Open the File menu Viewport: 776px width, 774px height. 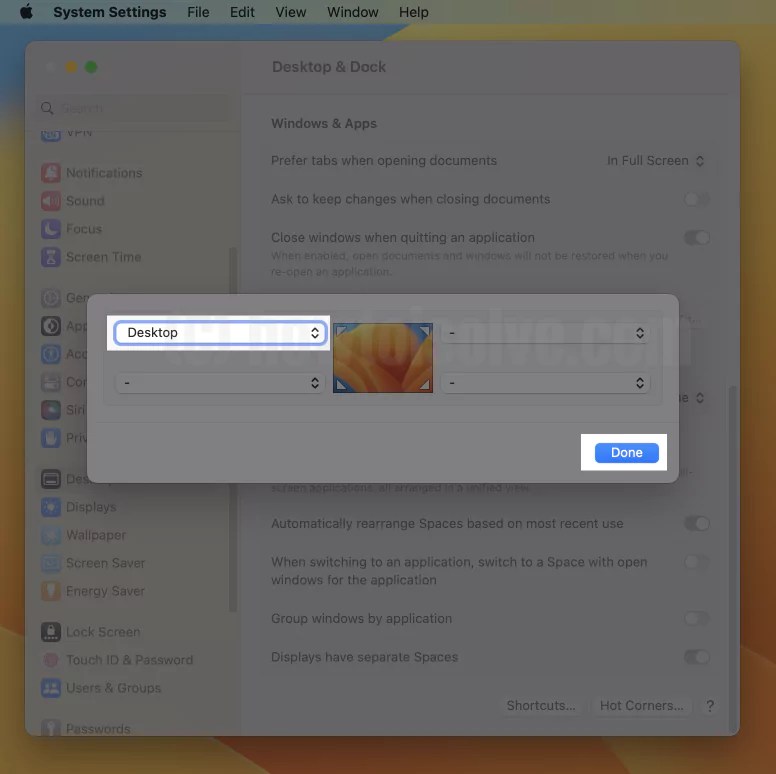[x=198, y=12]
